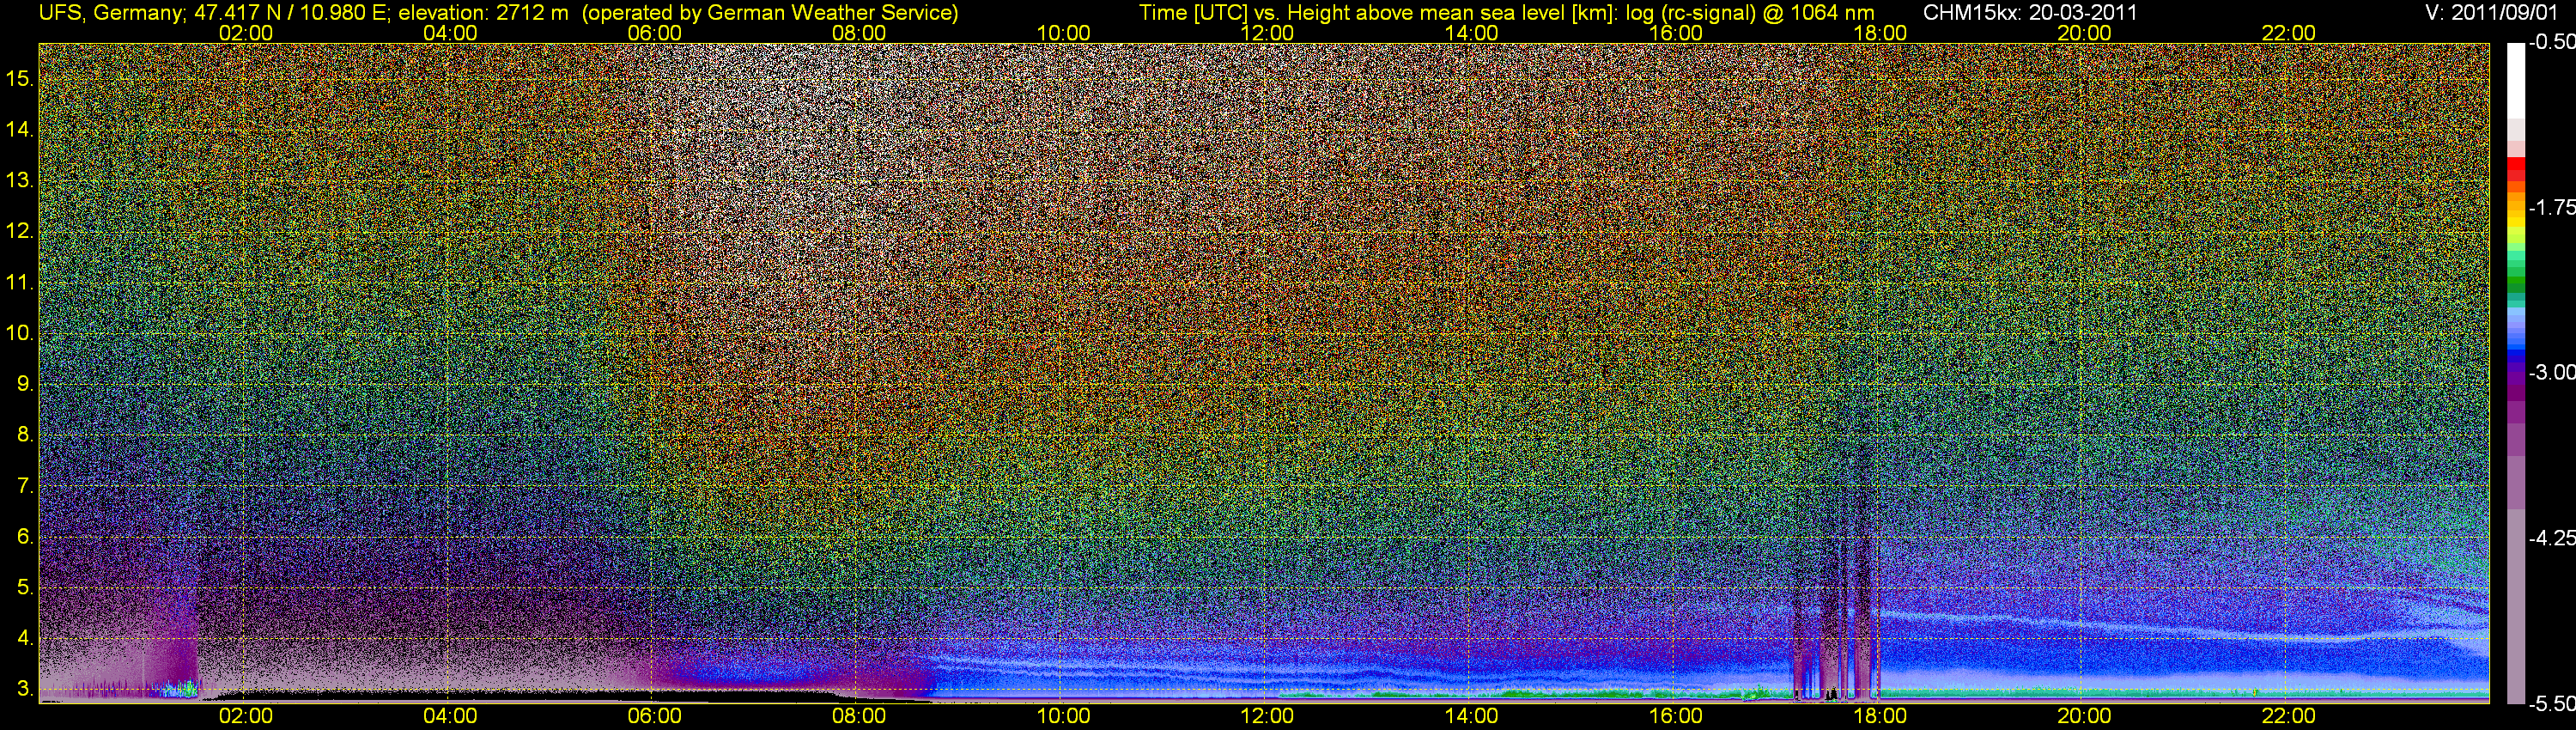The height and width of the screenshot is (730, 2576).
Task: Click the "04:00" label on the top time axis
Action: (x=450, y=33)
